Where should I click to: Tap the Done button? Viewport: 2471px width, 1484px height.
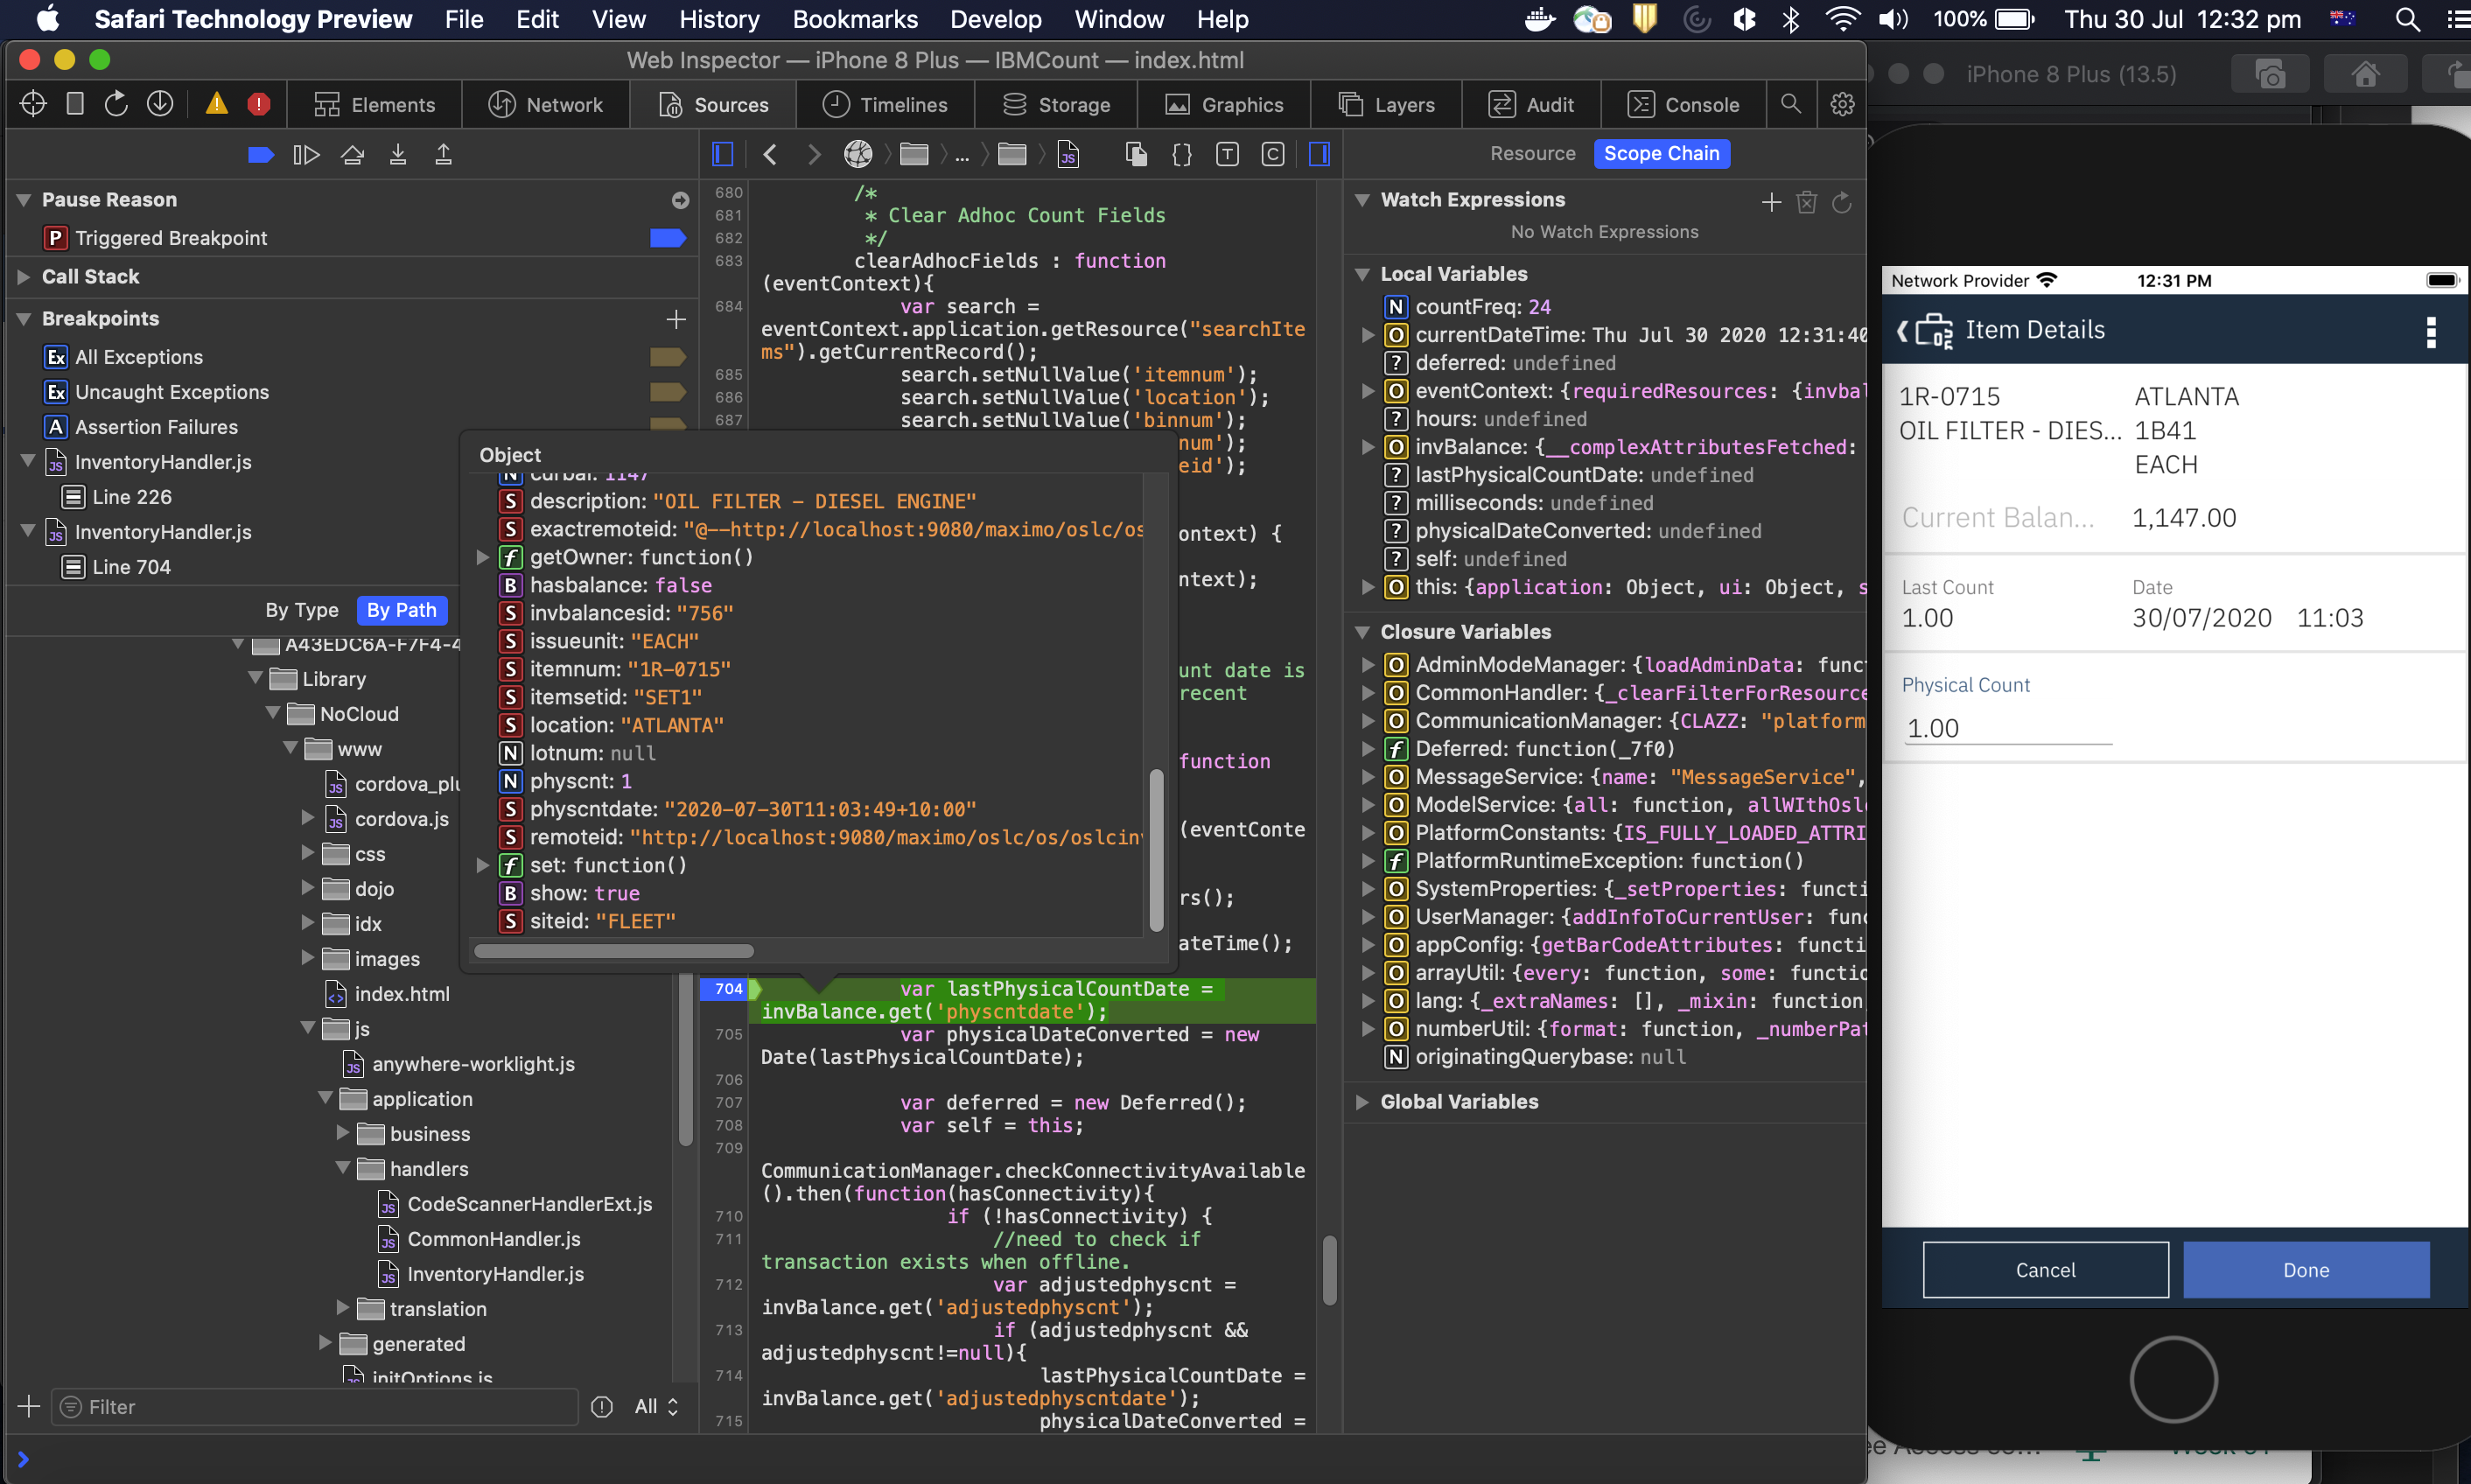(x=2305, y=1269)
